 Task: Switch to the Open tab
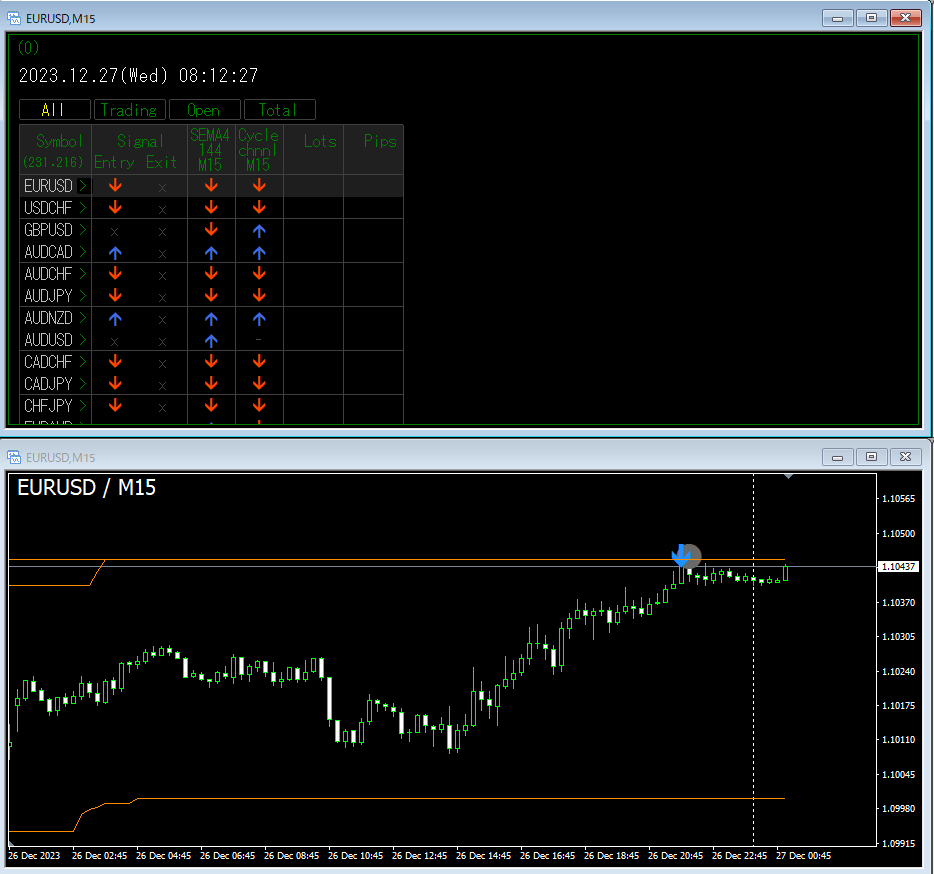point(204,110)
